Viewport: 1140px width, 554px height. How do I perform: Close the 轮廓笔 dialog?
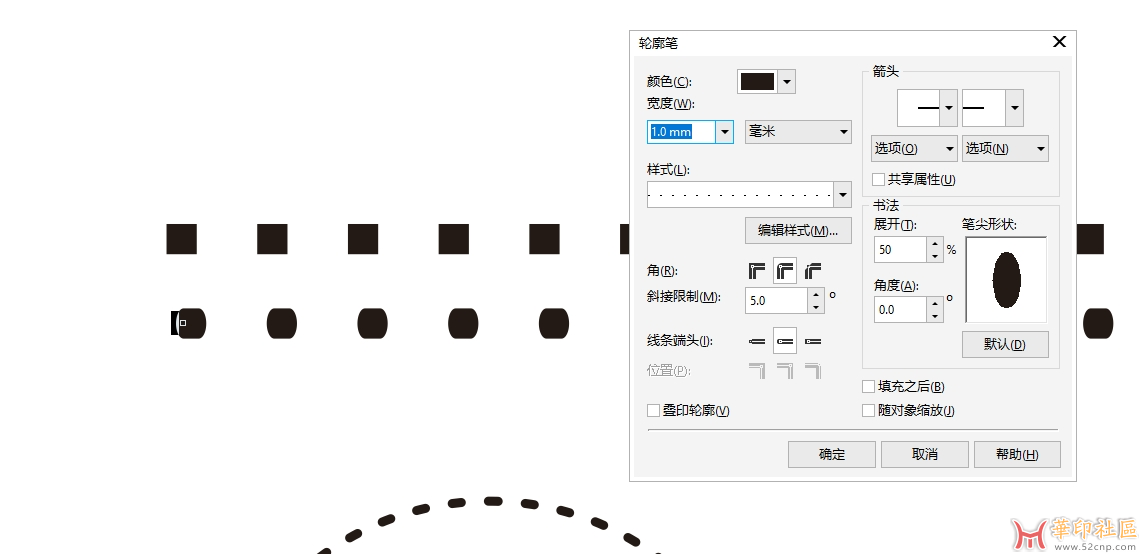[x=1059, y=42]
